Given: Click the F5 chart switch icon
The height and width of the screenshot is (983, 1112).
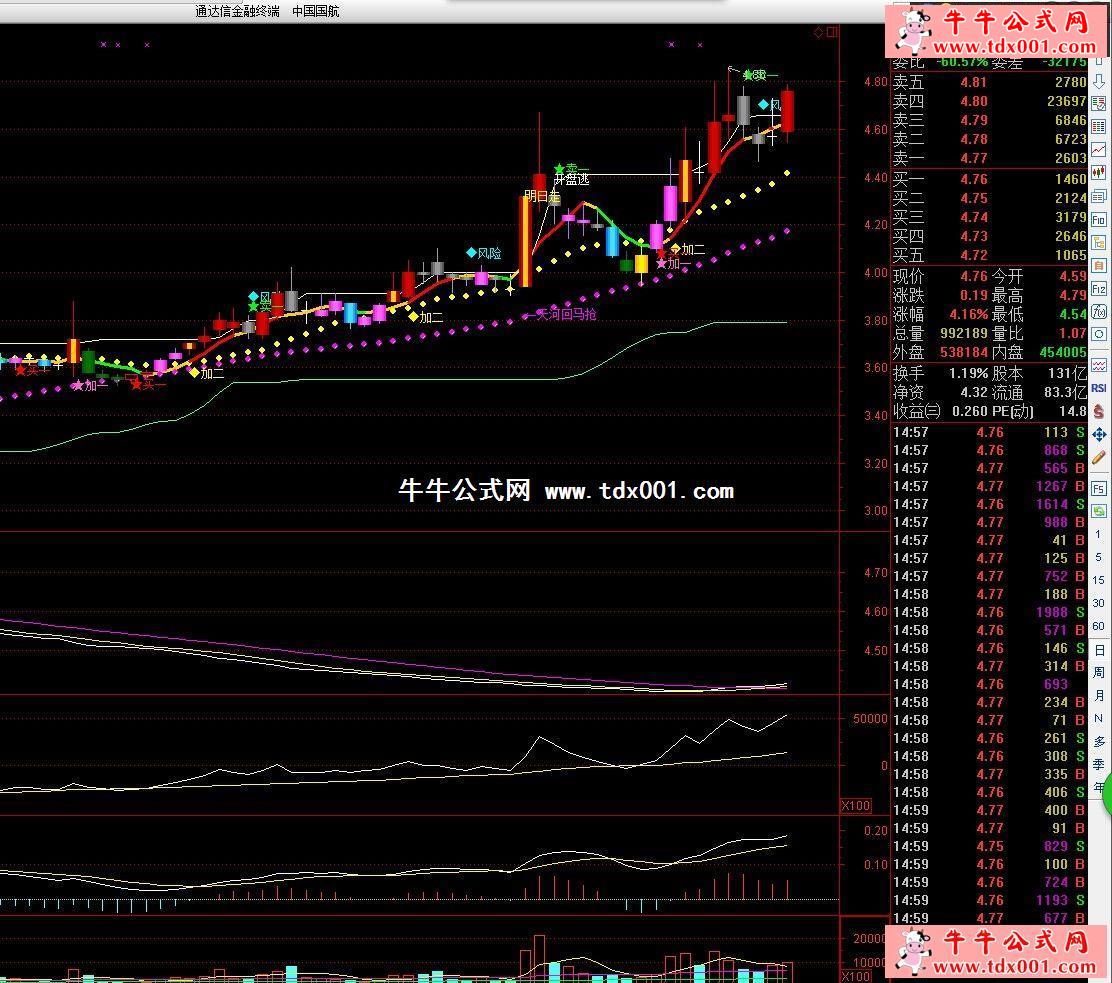Looking at the screenshot, I should pyautogui.click(x=1099, y=488).
